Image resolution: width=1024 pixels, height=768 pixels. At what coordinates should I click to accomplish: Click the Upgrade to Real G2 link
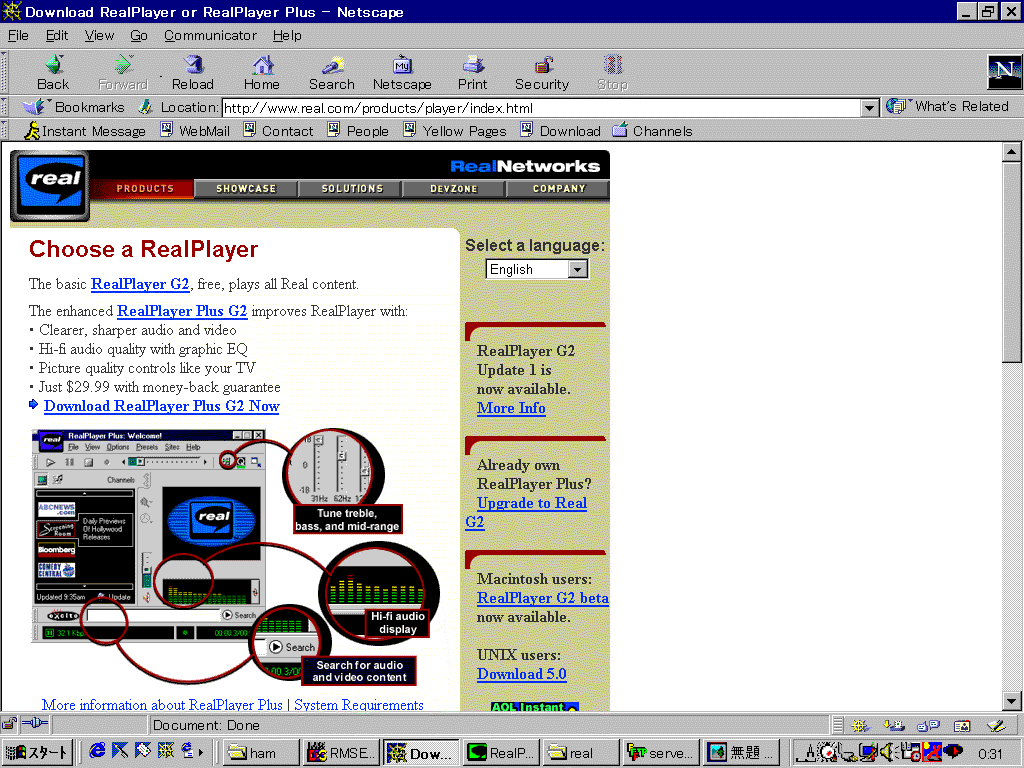click(x=532, y=504)
